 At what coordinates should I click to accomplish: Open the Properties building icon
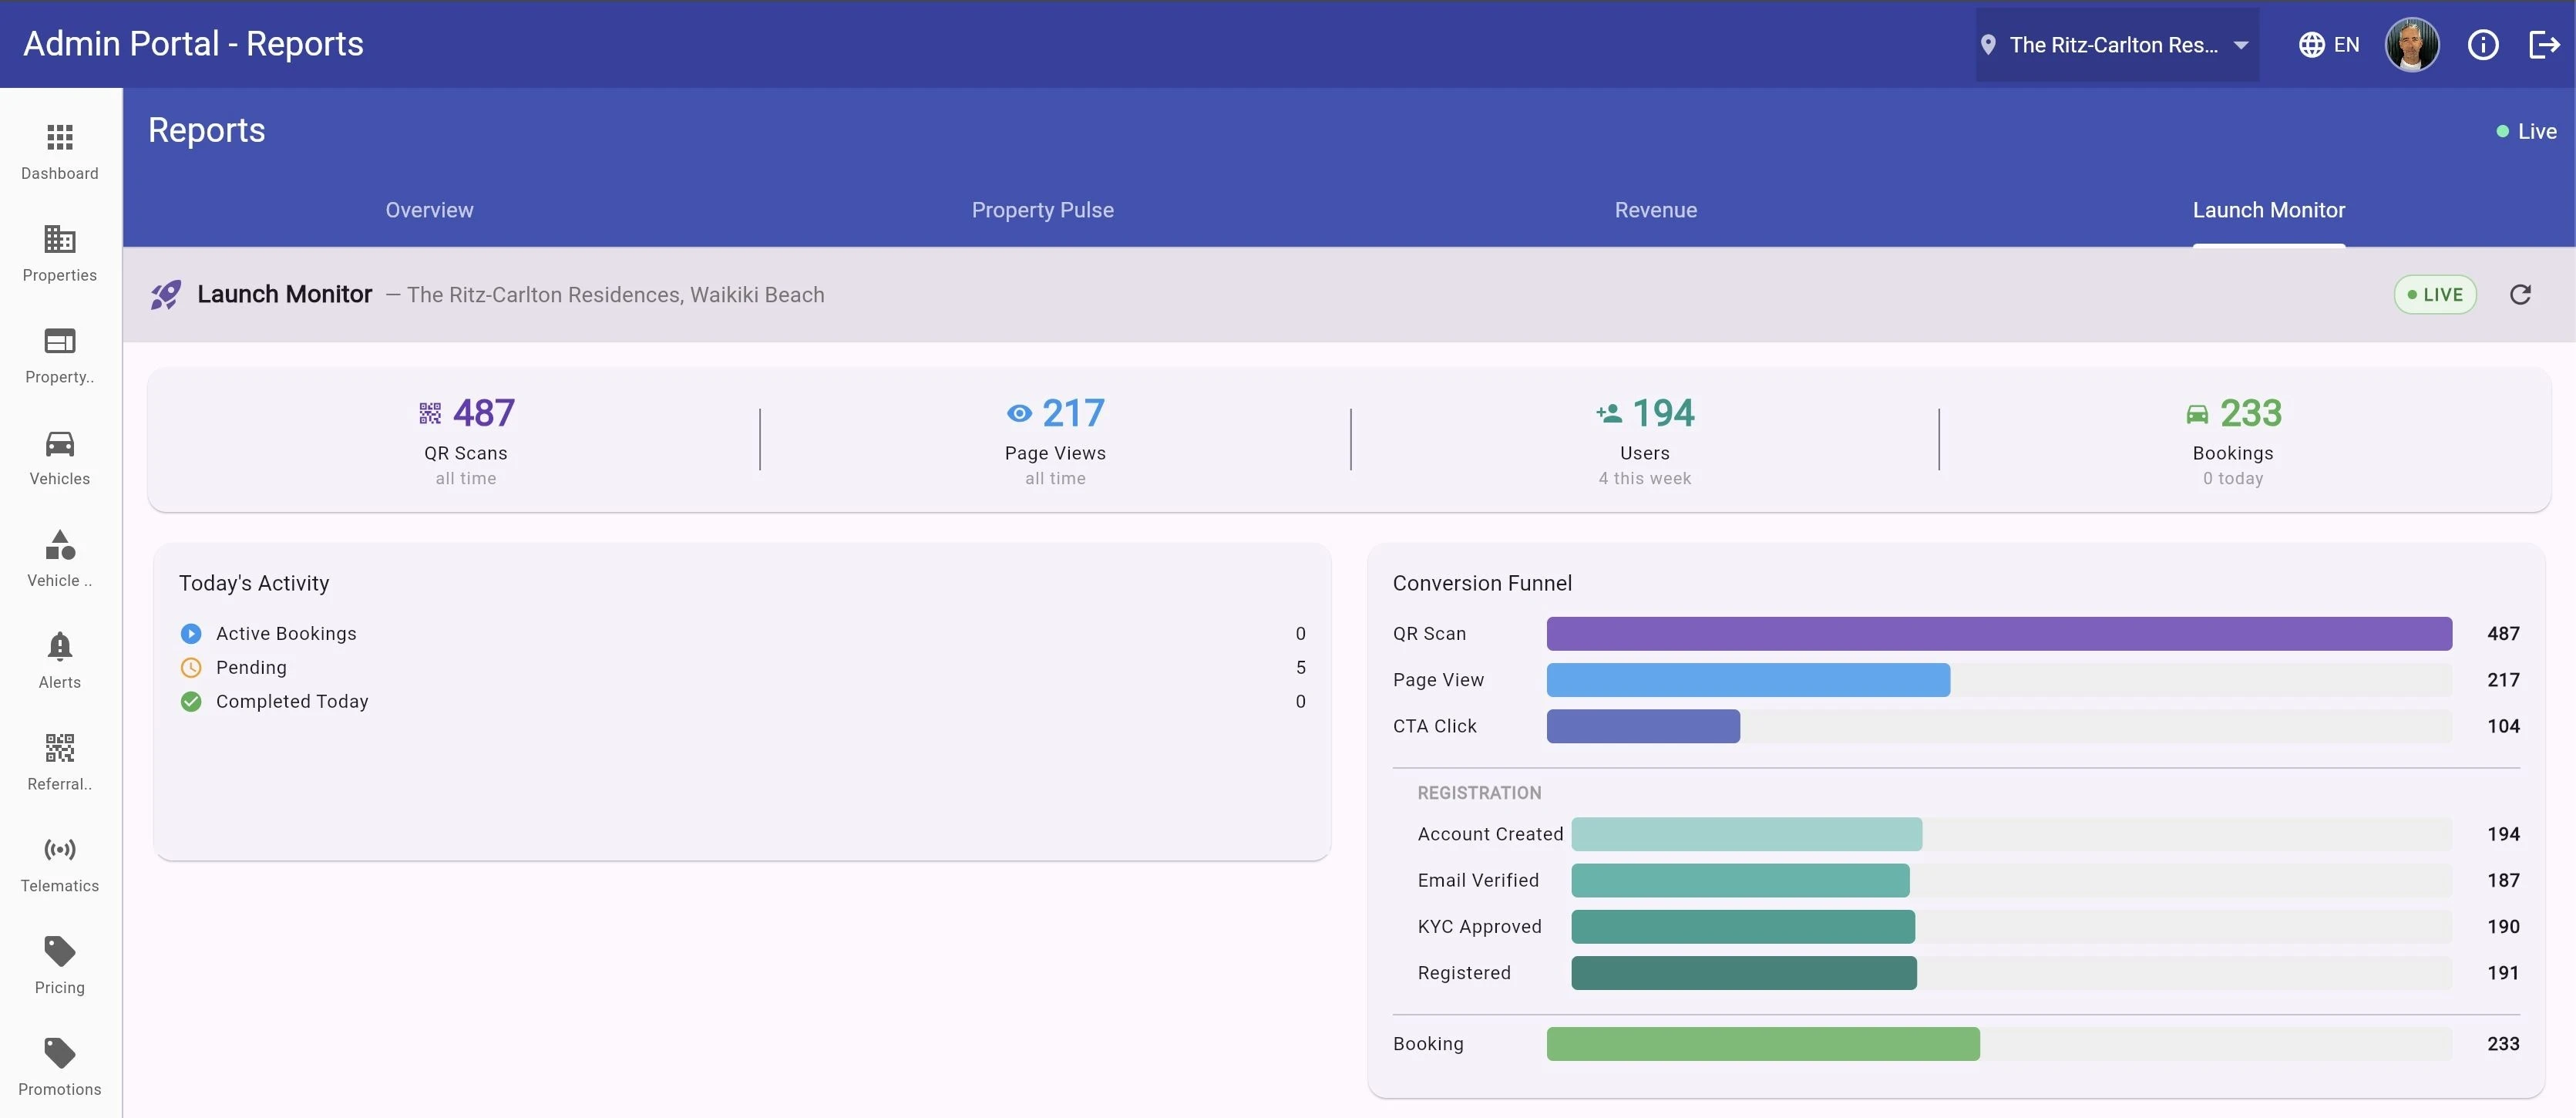point(60,239)
